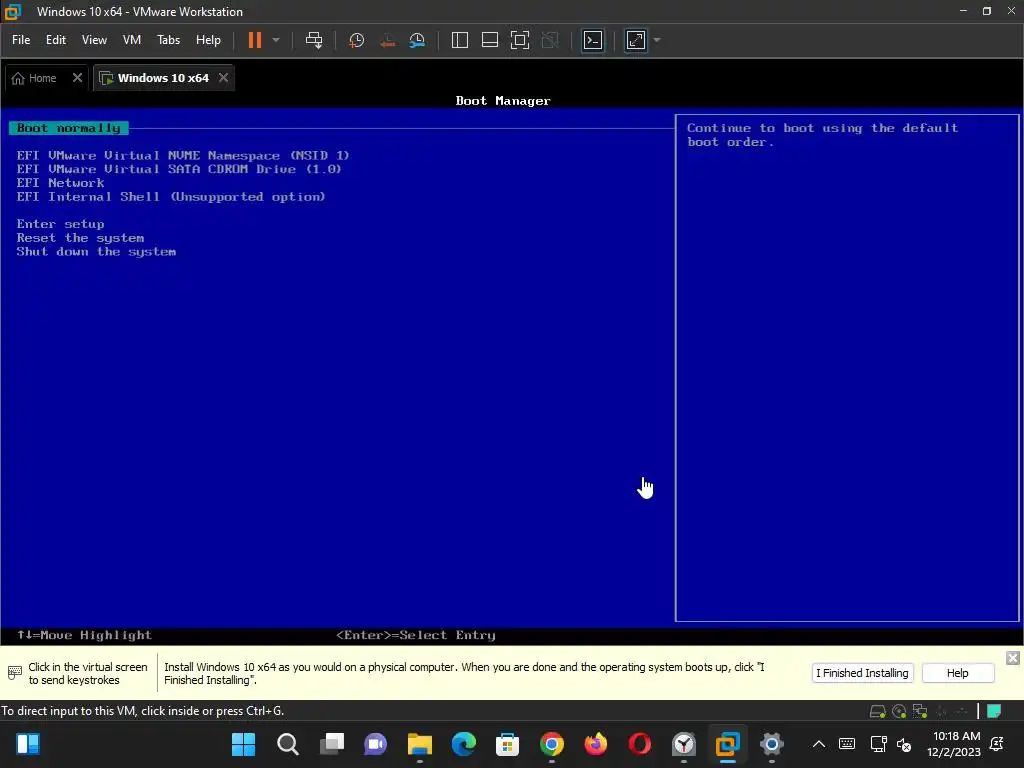Select EFI Internal Shell (Unsupported option)
This screenshot has height=768, width=1024.
170,197
